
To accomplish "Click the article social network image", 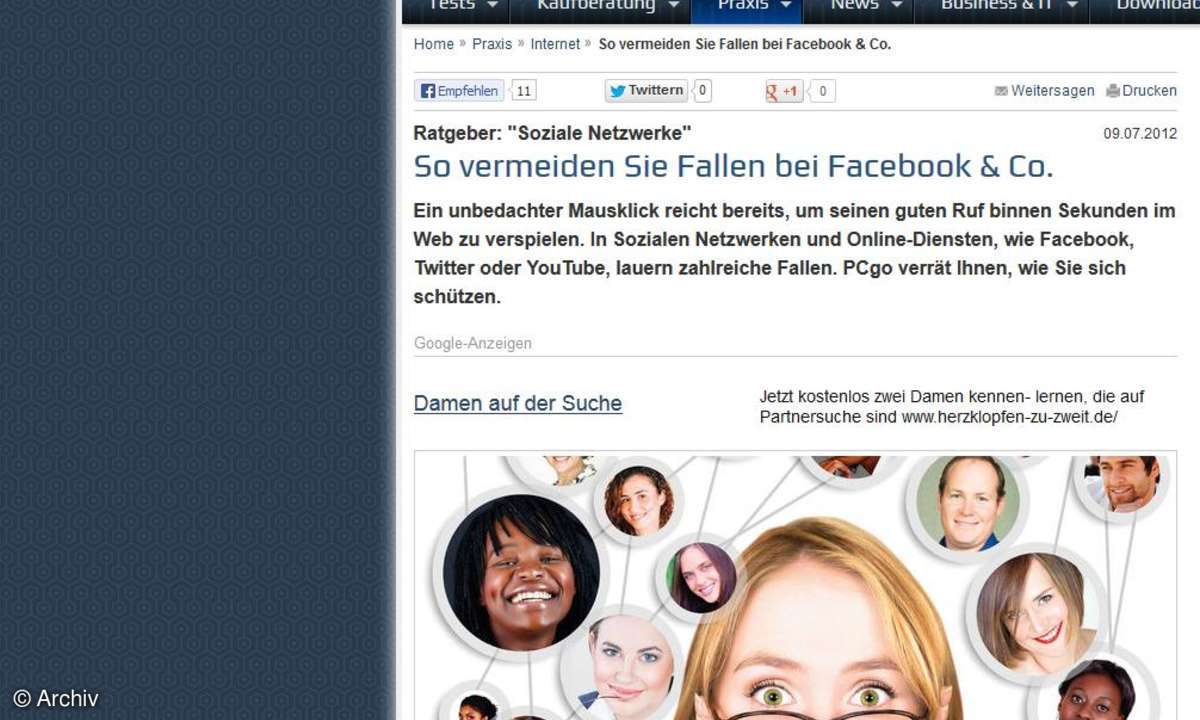I will coord(796,585).
